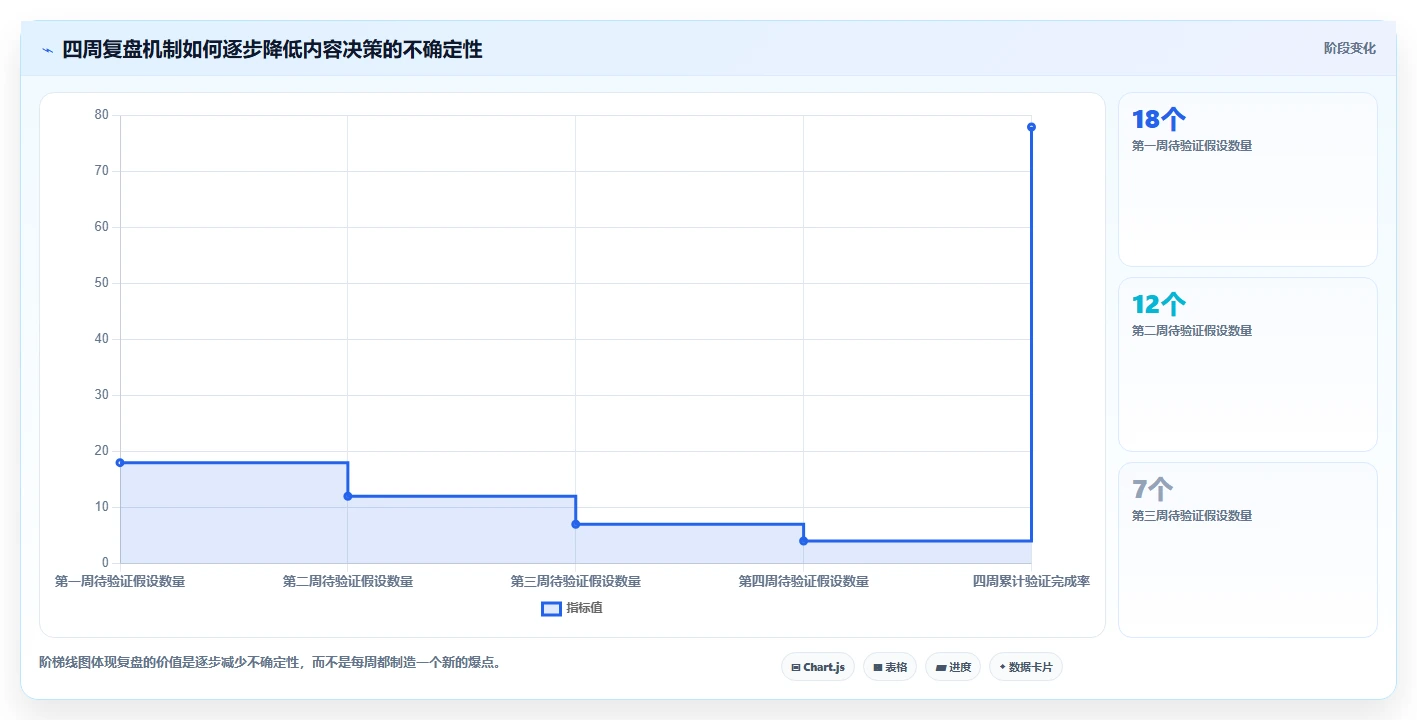
Task: Click the Chart.js tag chip
Action: (x=817, y=667)
